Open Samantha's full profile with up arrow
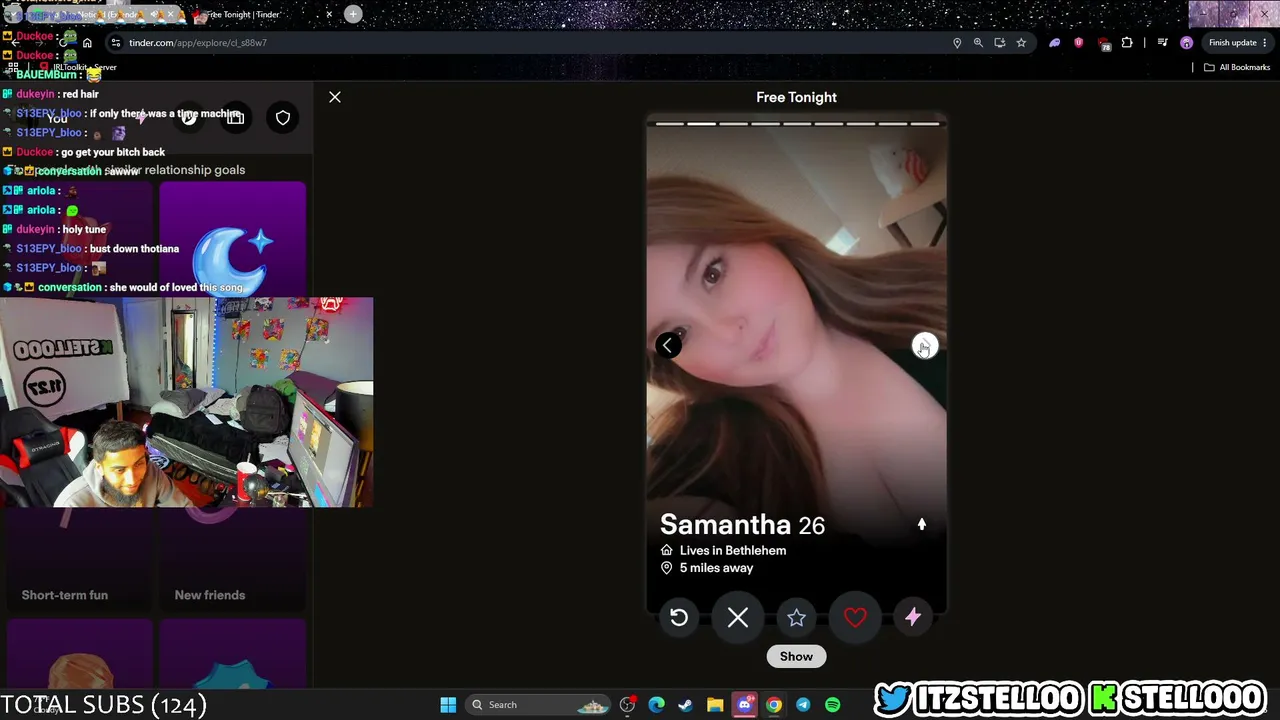Screen dimensions: 1280x720 point(922,524)
